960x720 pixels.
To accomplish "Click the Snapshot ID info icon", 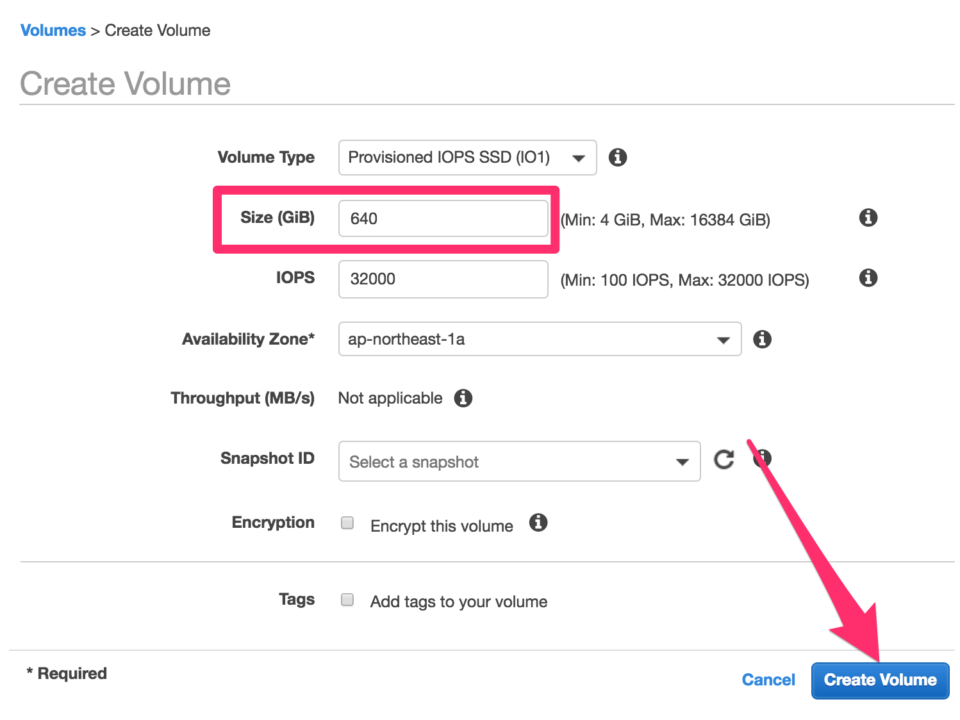I will [x=762, y=458].
